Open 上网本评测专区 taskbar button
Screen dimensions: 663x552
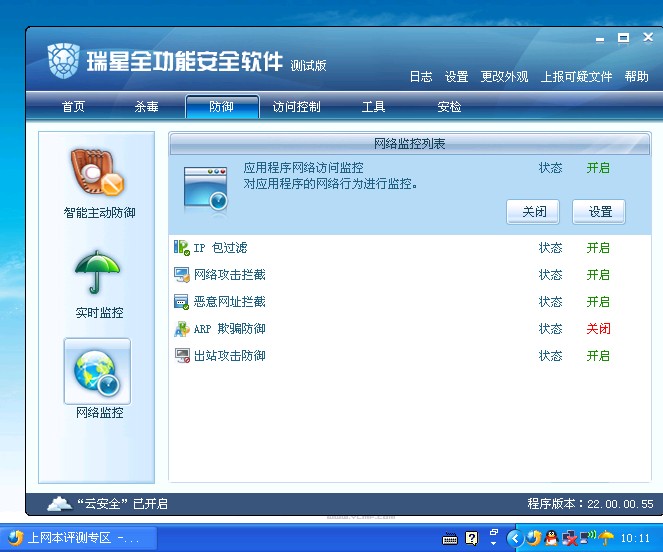coord(79,538)
